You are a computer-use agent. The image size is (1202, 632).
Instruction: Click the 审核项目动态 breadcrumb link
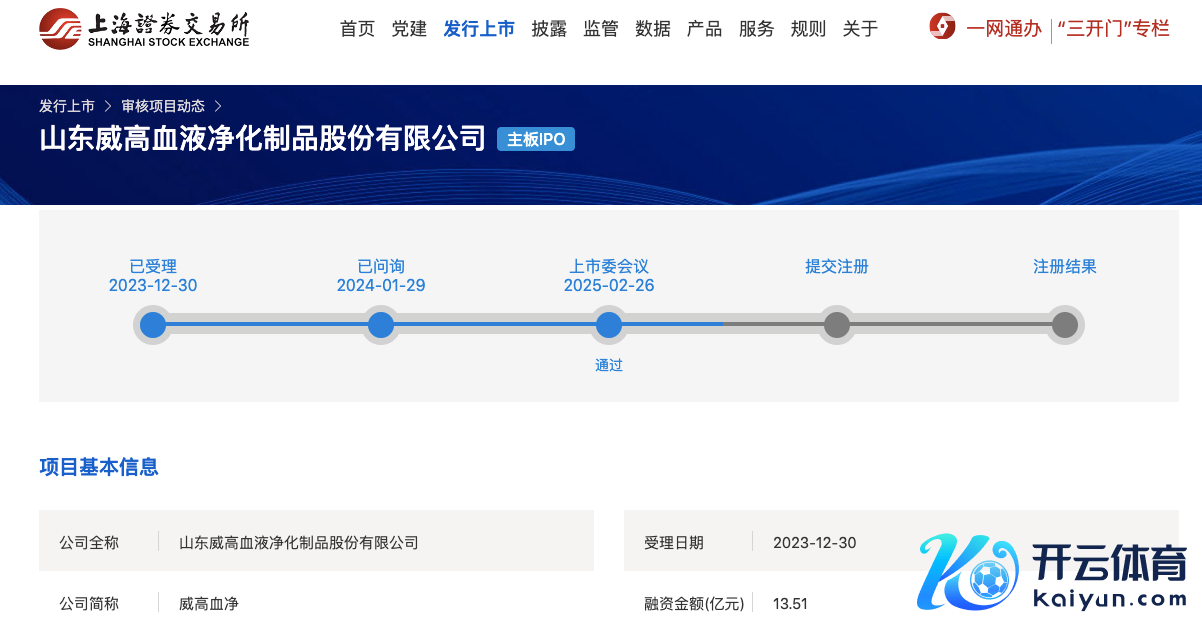[x=163, y=106]
